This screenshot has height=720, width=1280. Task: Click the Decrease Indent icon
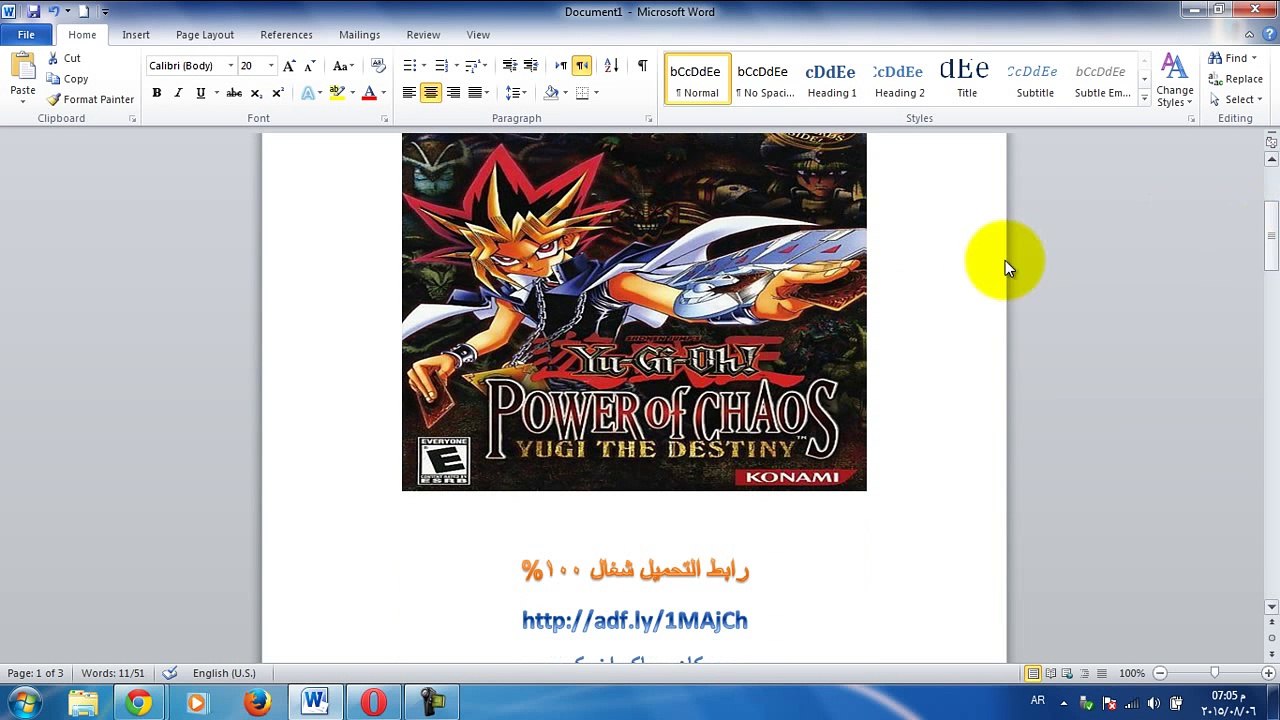pyautogui.click(x=509, y=66)
